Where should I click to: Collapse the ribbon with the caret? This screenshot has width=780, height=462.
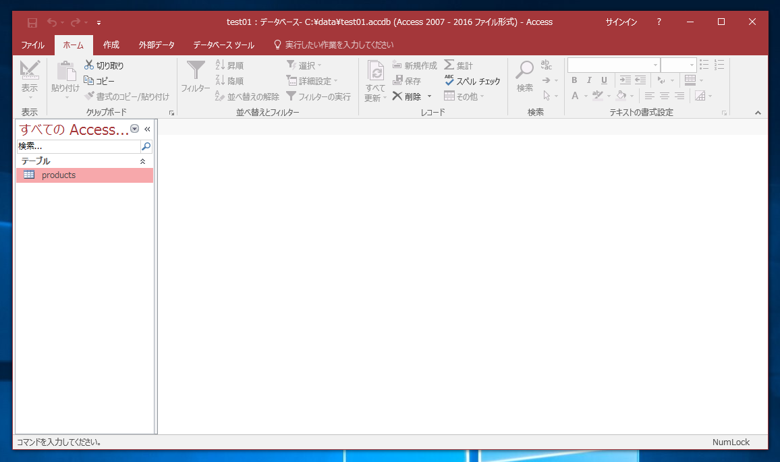758,113
